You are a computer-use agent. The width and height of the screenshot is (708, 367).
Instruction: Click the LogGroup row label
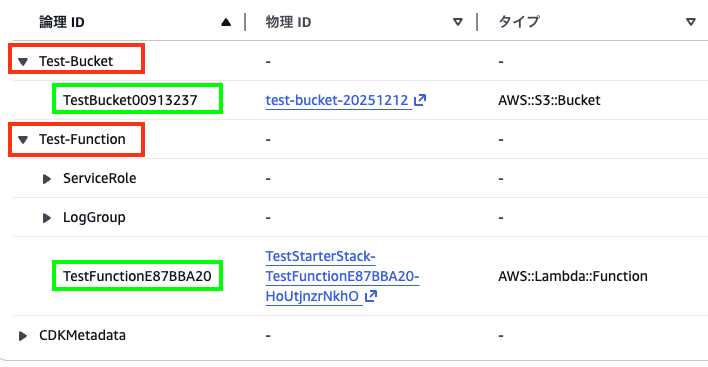click(94, 218)
